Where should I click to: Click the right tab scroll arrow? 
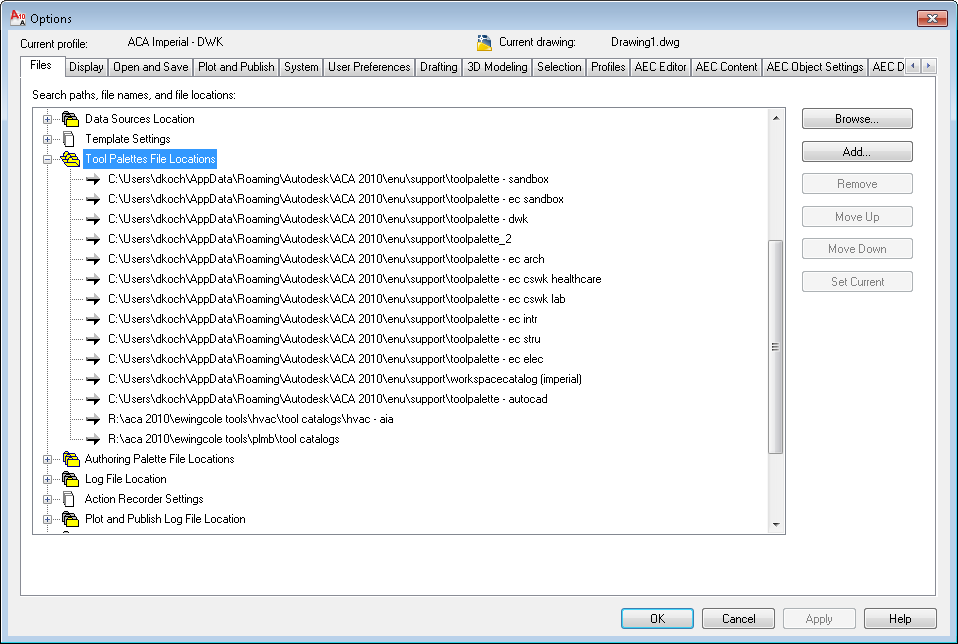tap(927, 65)
